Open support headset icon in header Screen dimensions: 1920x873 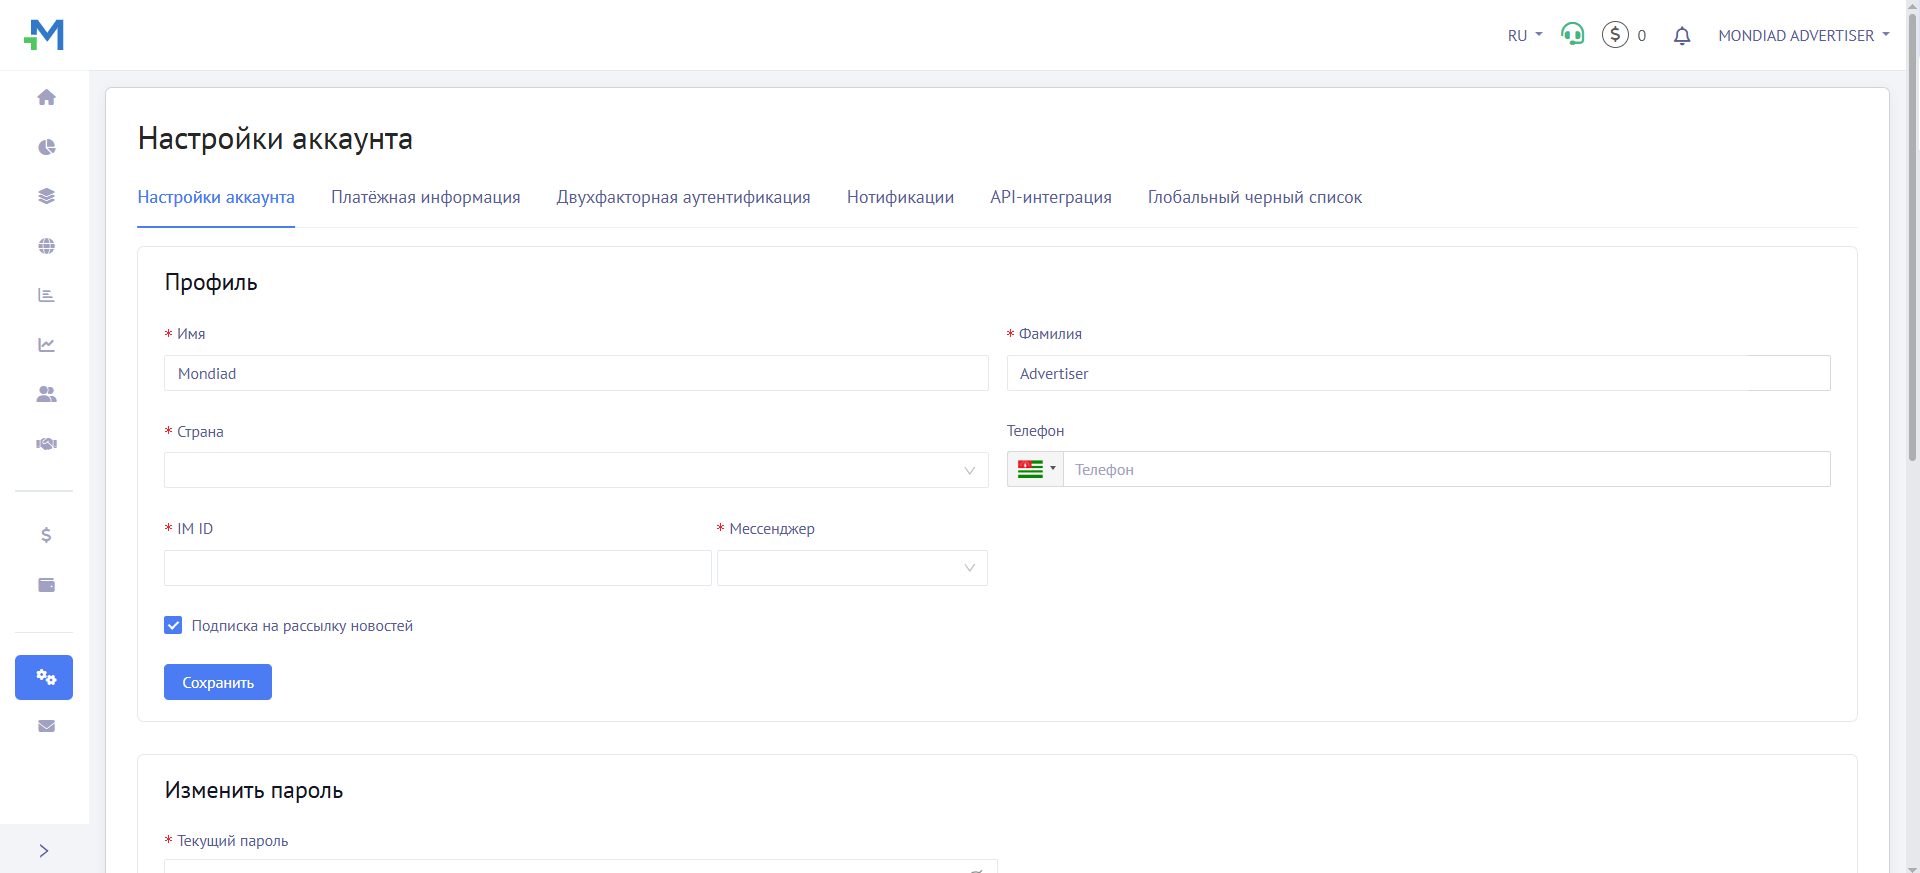click(x=1572, y=35)
